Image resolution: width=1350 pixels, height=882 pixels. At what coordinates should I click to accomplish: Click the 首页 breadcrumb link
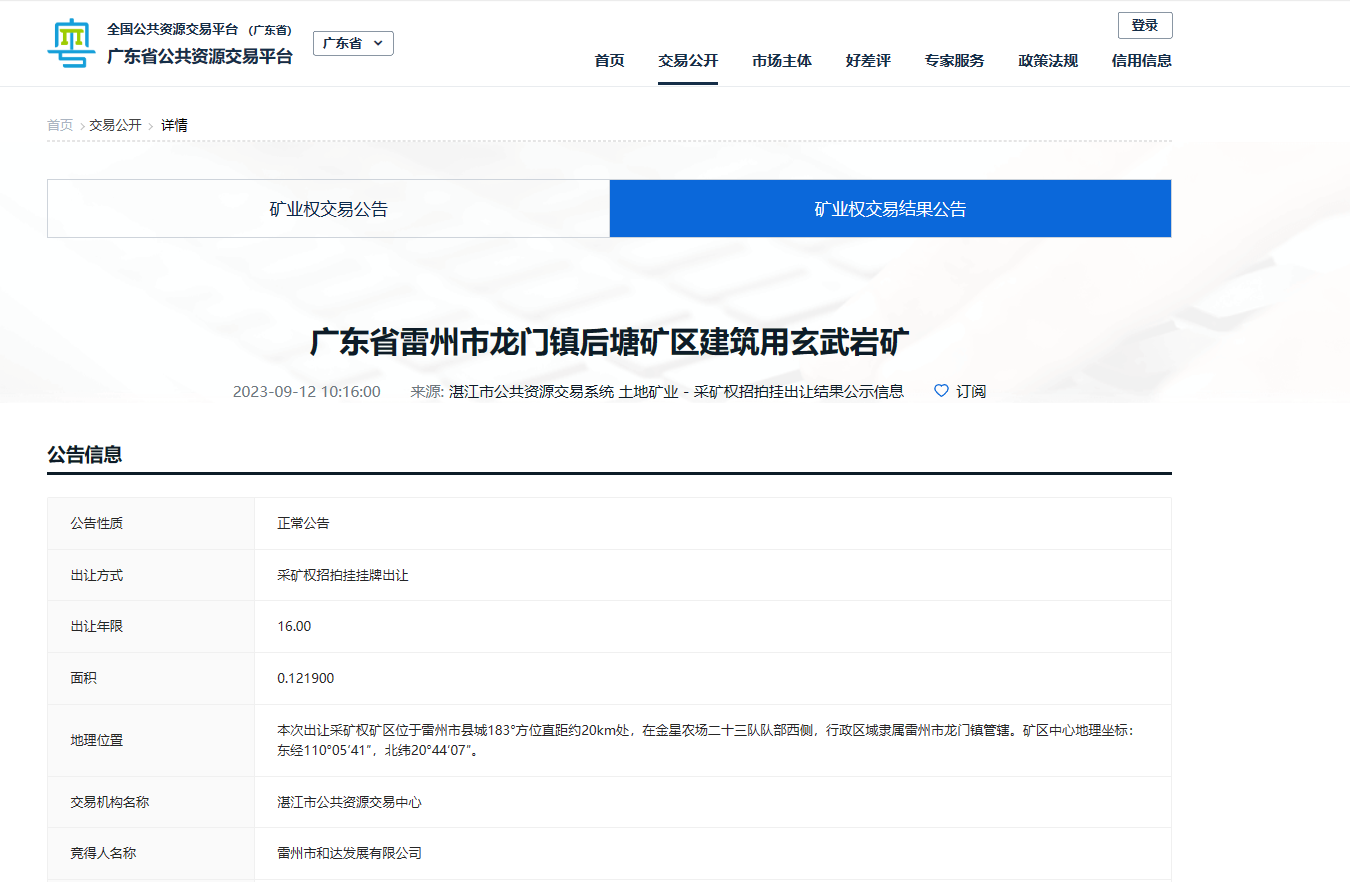coord(60,125)
